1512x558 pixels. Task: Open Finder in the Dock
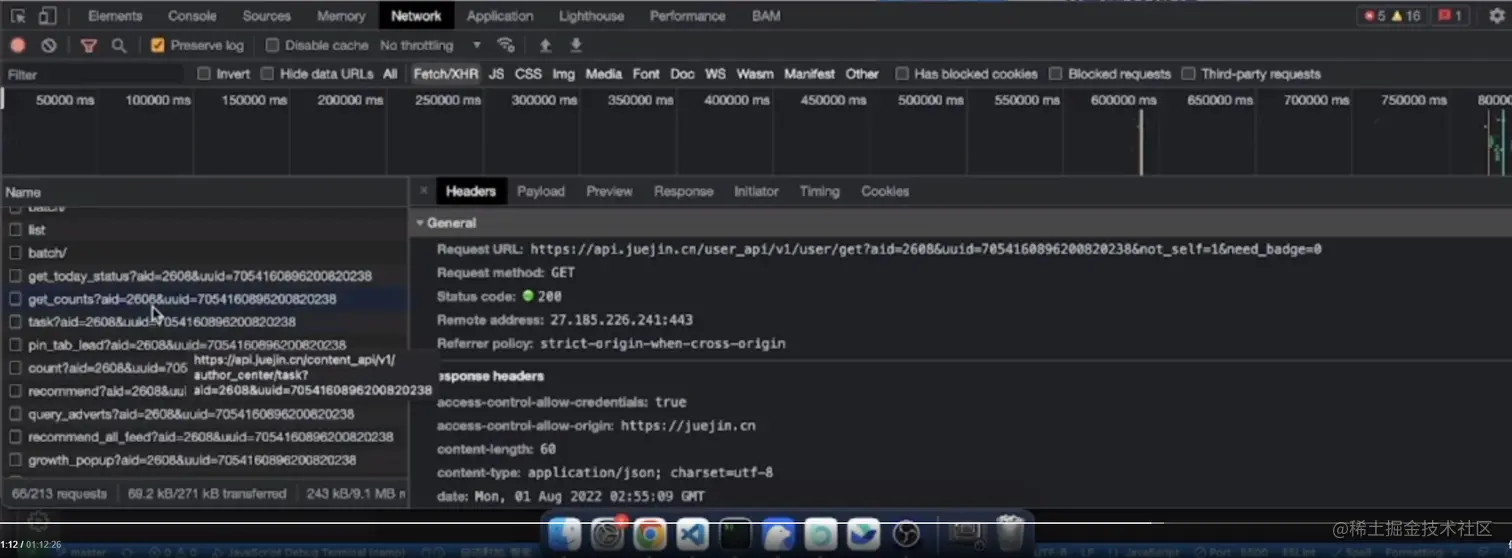[x=565, y=534]
